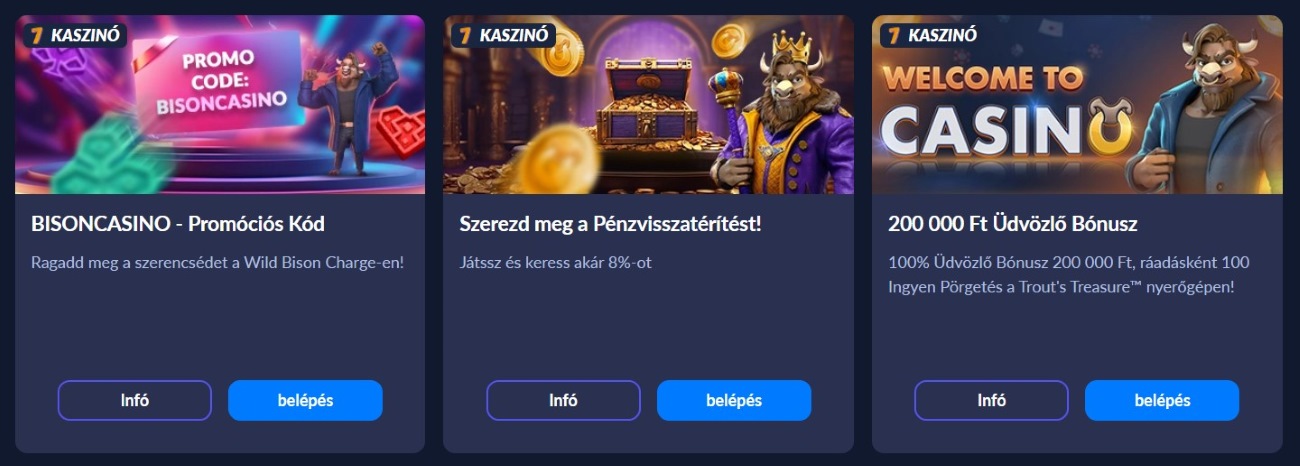Click the Trout's Treasure free spins description
This screenshot has width=1300, height=466.
pos(1069,274)
